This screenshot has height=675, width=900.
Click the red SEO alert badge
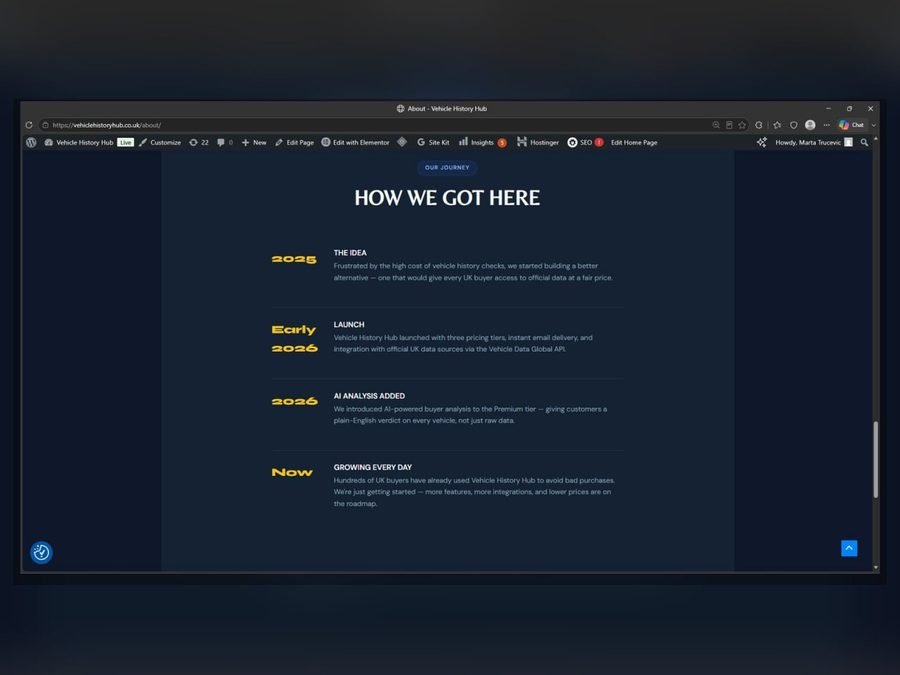[599, 142]
